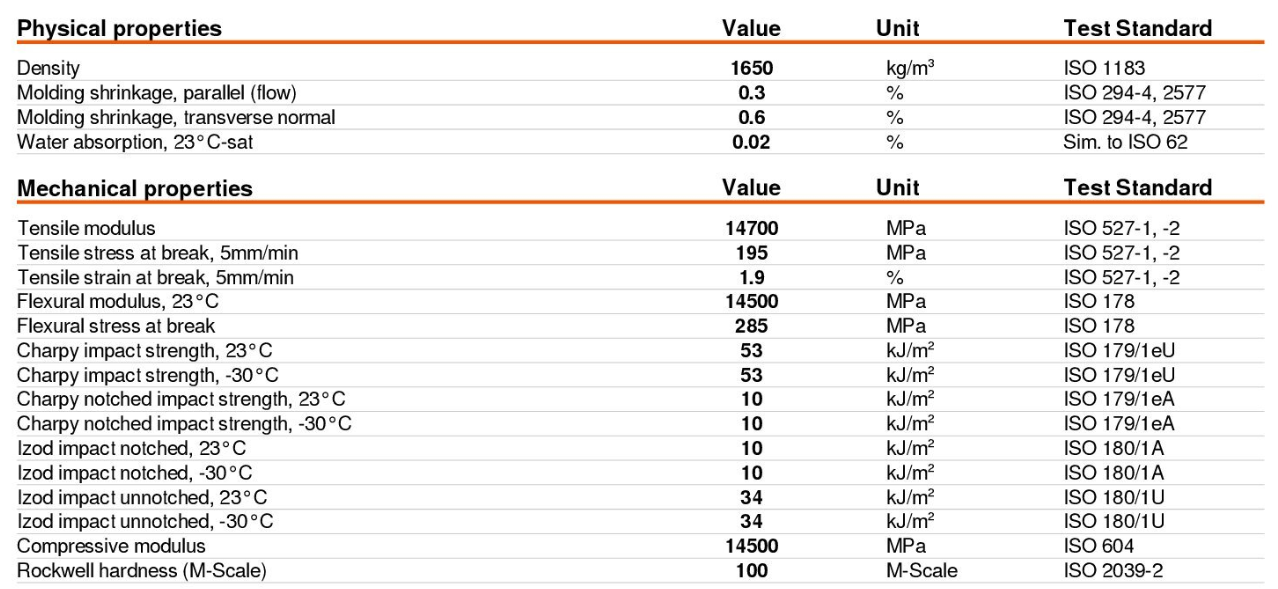Select the Sim. to ISO 62 standard

[x=1125, y=142]
